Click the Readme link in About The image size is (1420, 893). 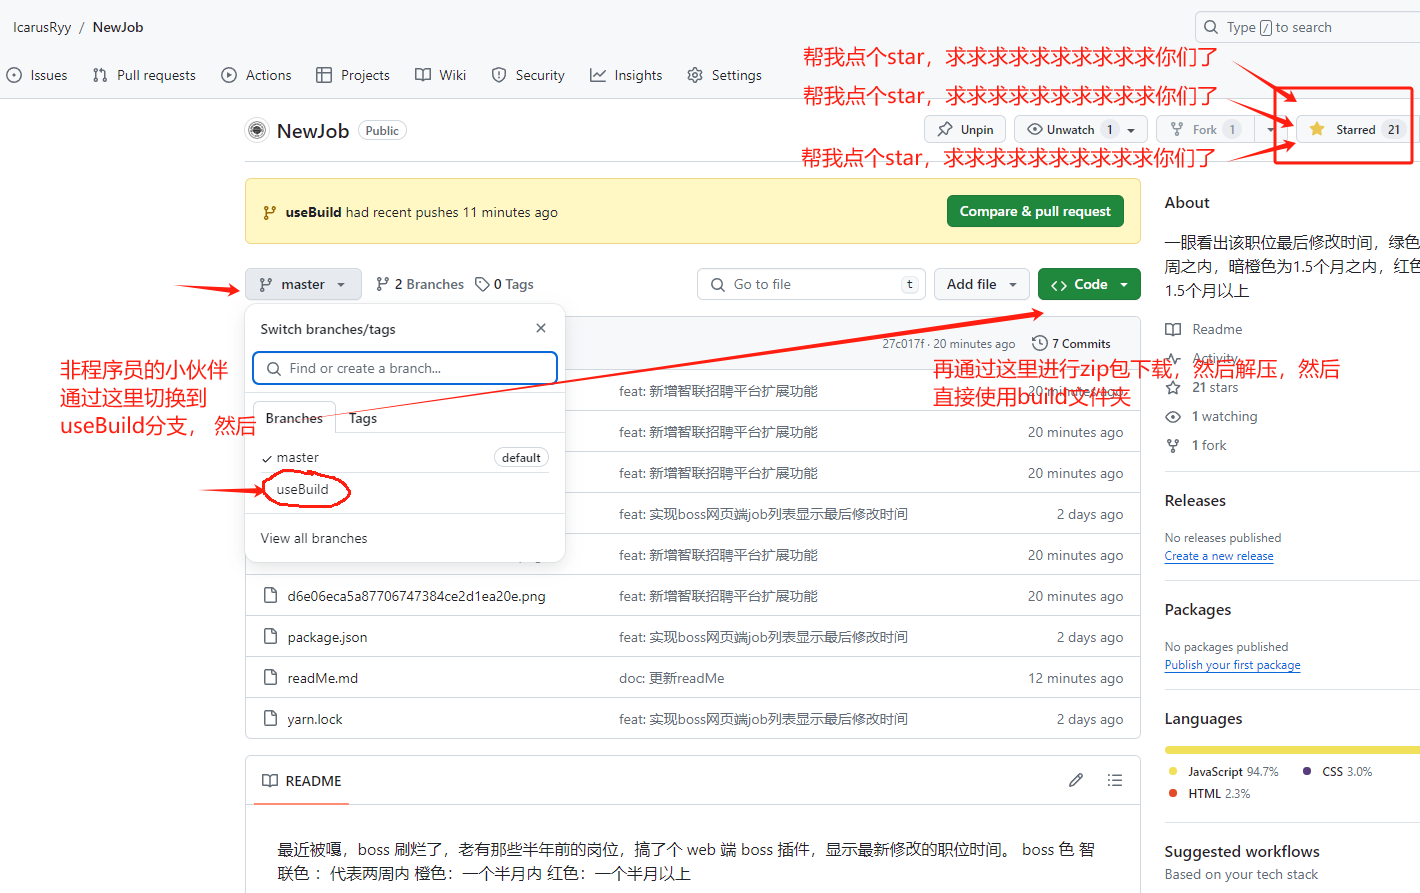pyautogui.click(x=1204, y=329)
